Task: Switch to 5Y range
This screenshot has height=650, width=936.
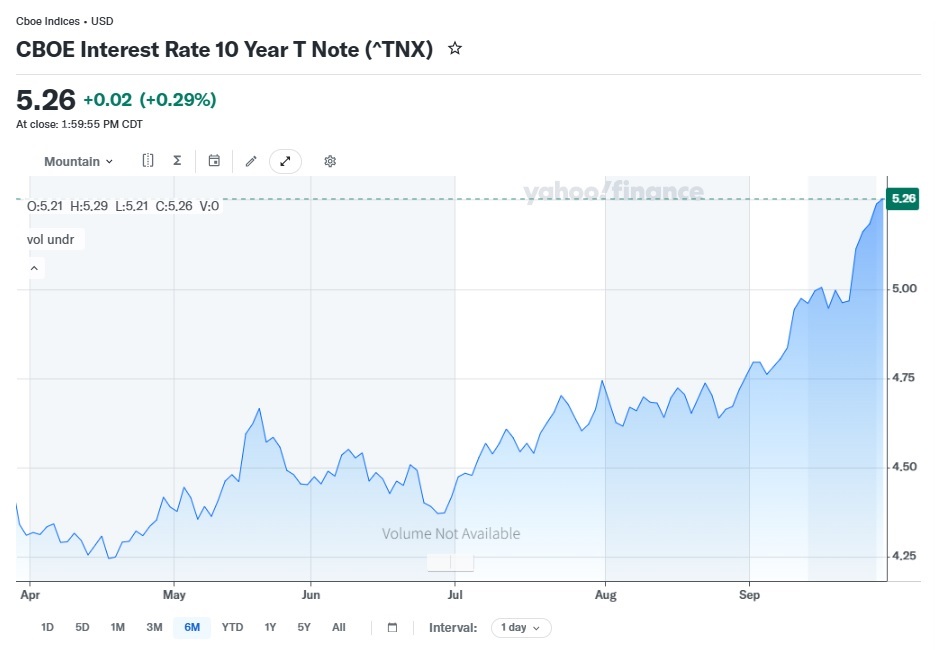Action: tap(304, 627)
